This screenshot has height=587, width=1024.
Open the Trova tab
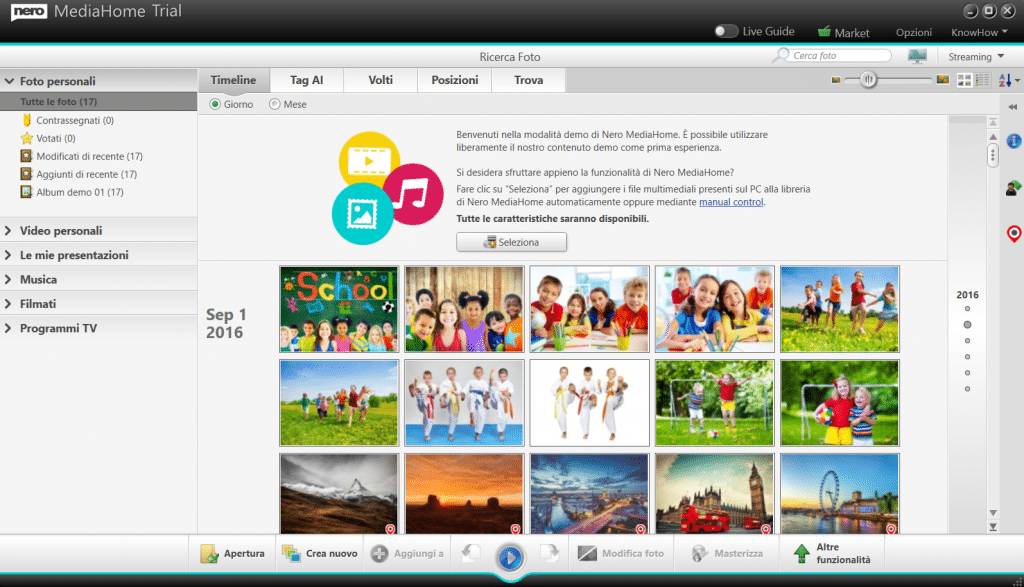pos(528,80)
